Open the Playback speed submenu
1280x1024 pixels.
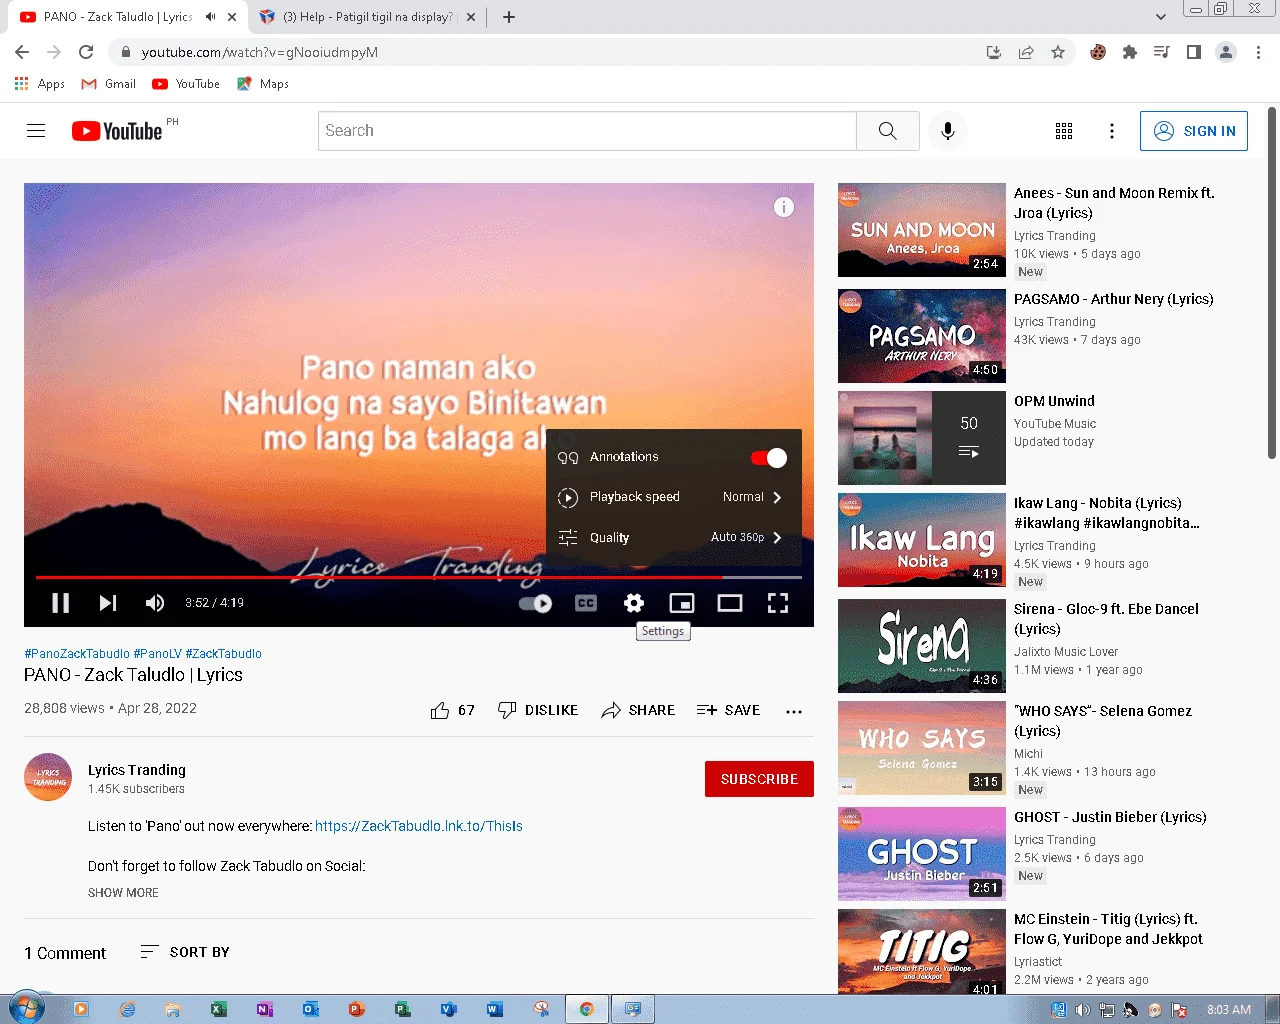pos(674,497)
